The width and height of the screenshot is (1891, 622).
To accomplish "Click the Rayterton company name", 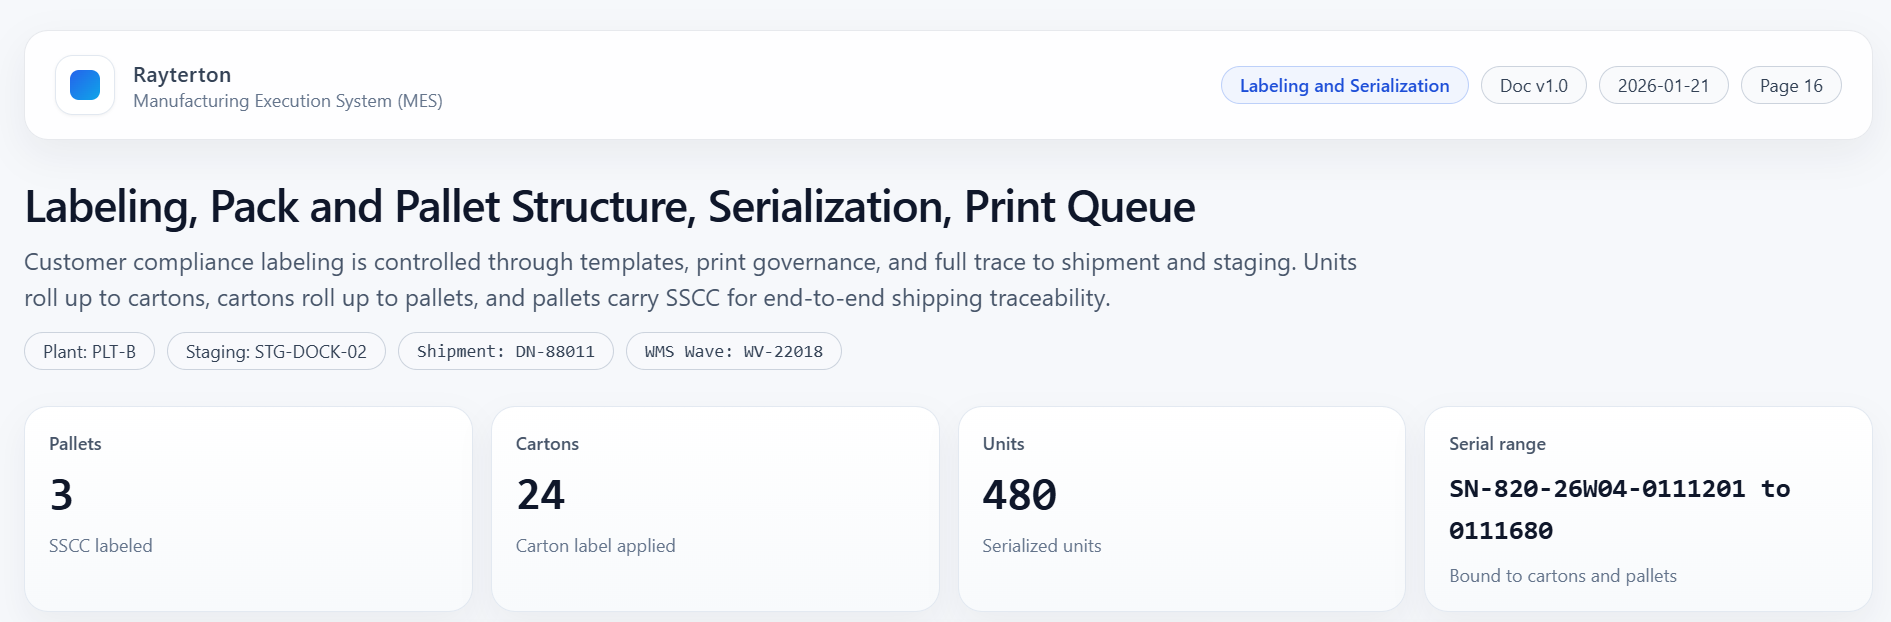I will coord(182,75).
